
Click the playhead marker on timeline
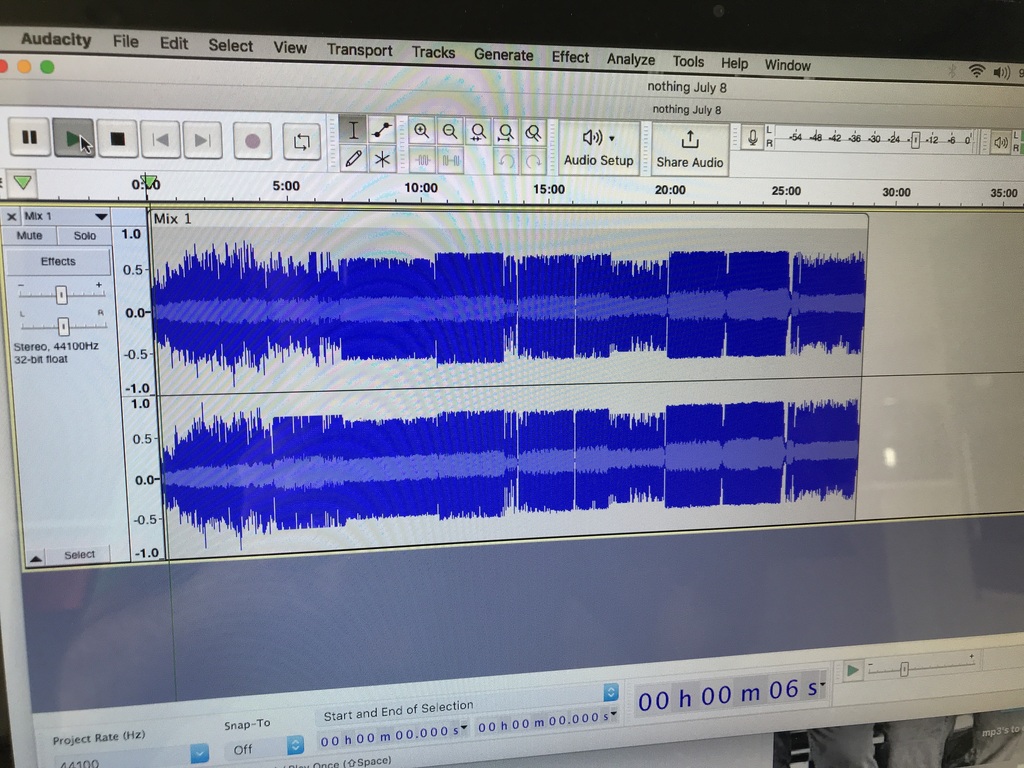[x=150, y=182]
